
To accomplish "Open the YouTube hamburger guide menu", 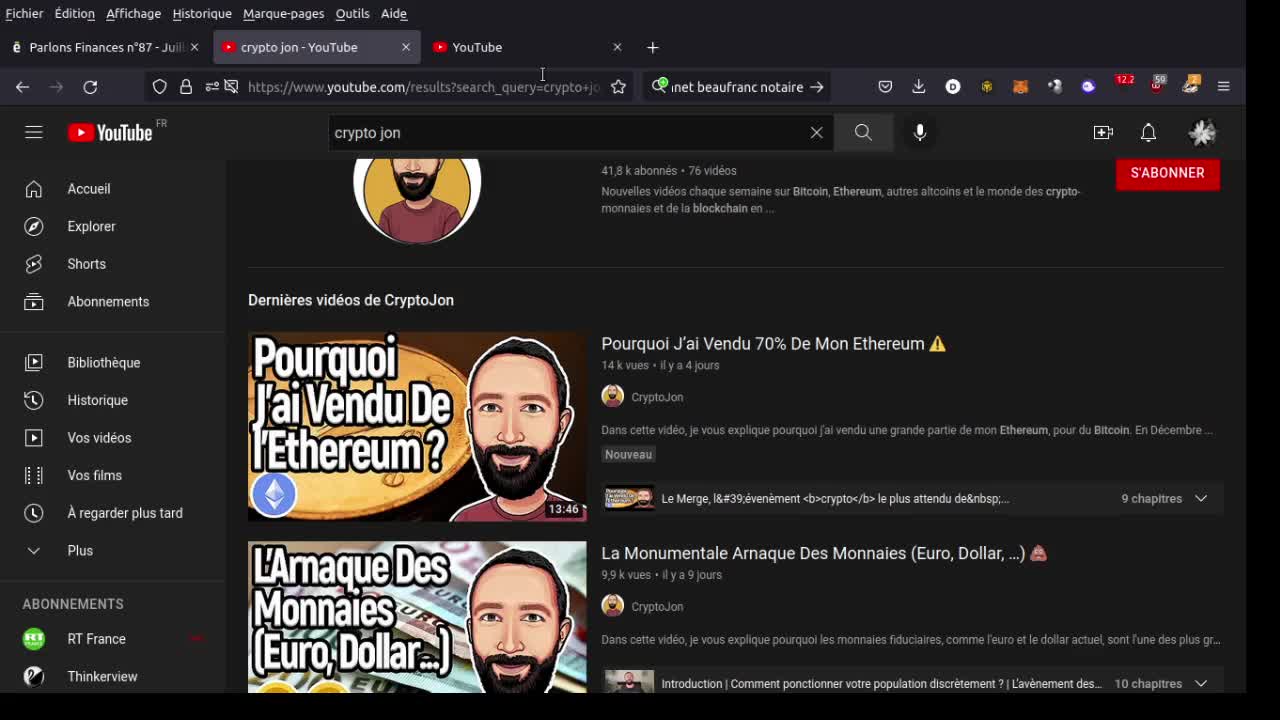I will click(34, 132).
